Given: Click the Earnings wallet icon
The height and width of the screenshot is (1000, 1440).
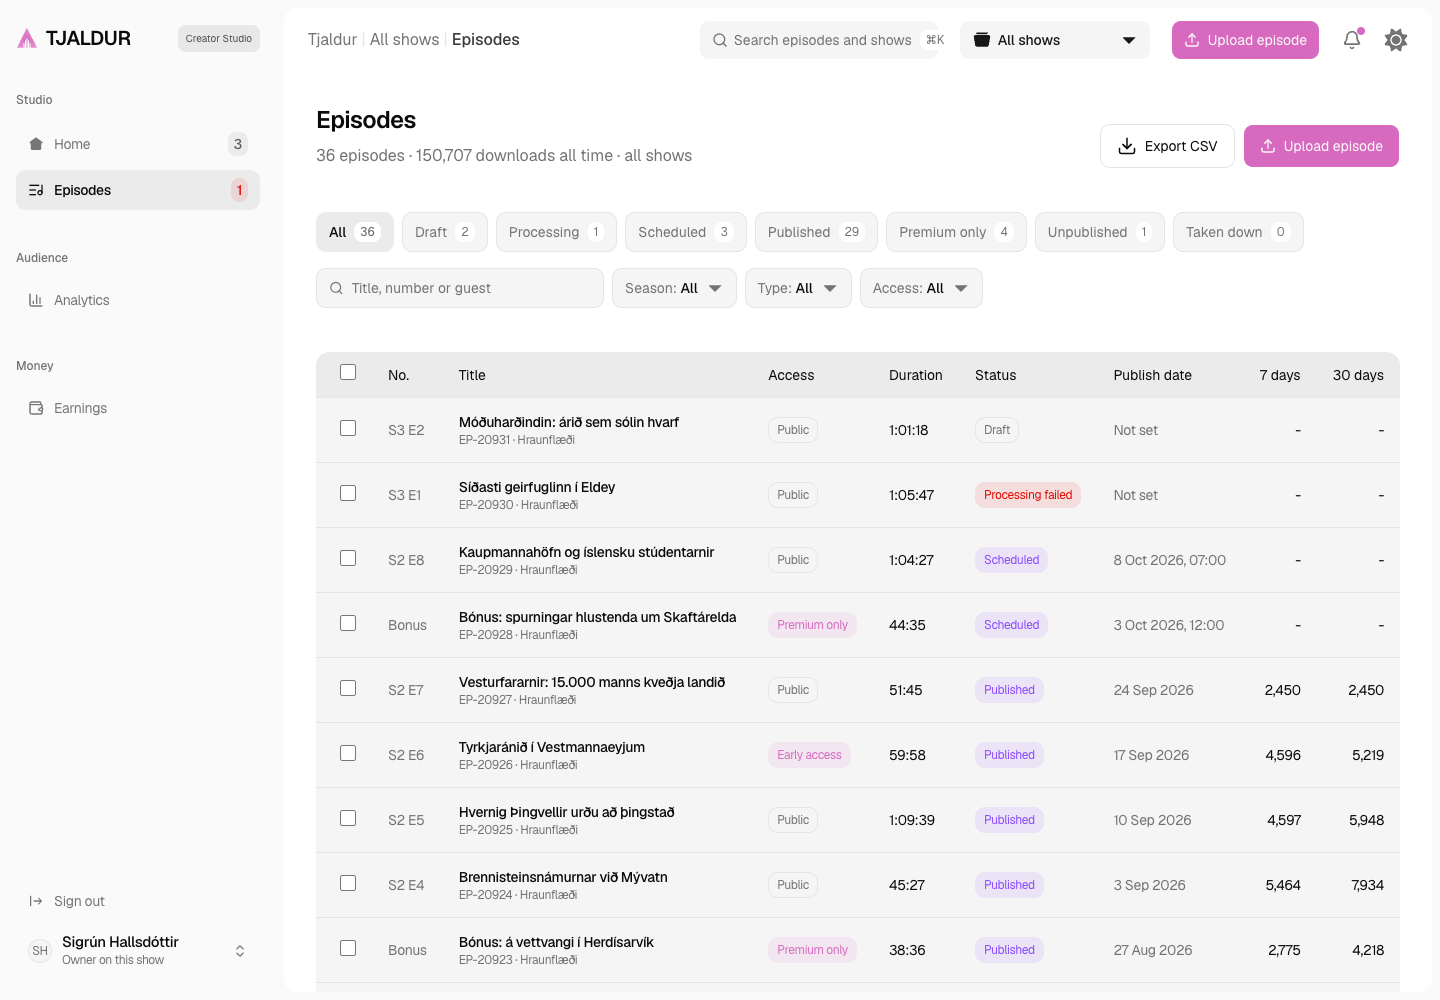Looking at the screenshot, I should [x=36, y=408].
